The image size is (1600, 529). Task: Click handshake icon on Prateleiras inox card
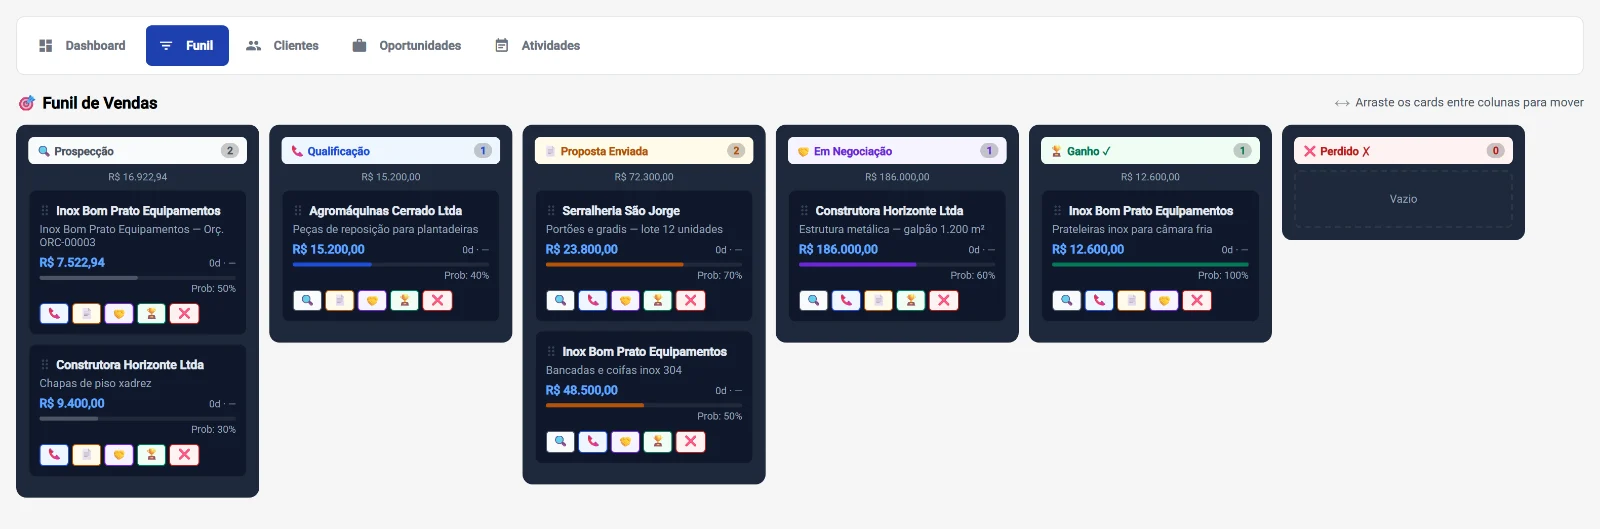tap(1163, 300)
